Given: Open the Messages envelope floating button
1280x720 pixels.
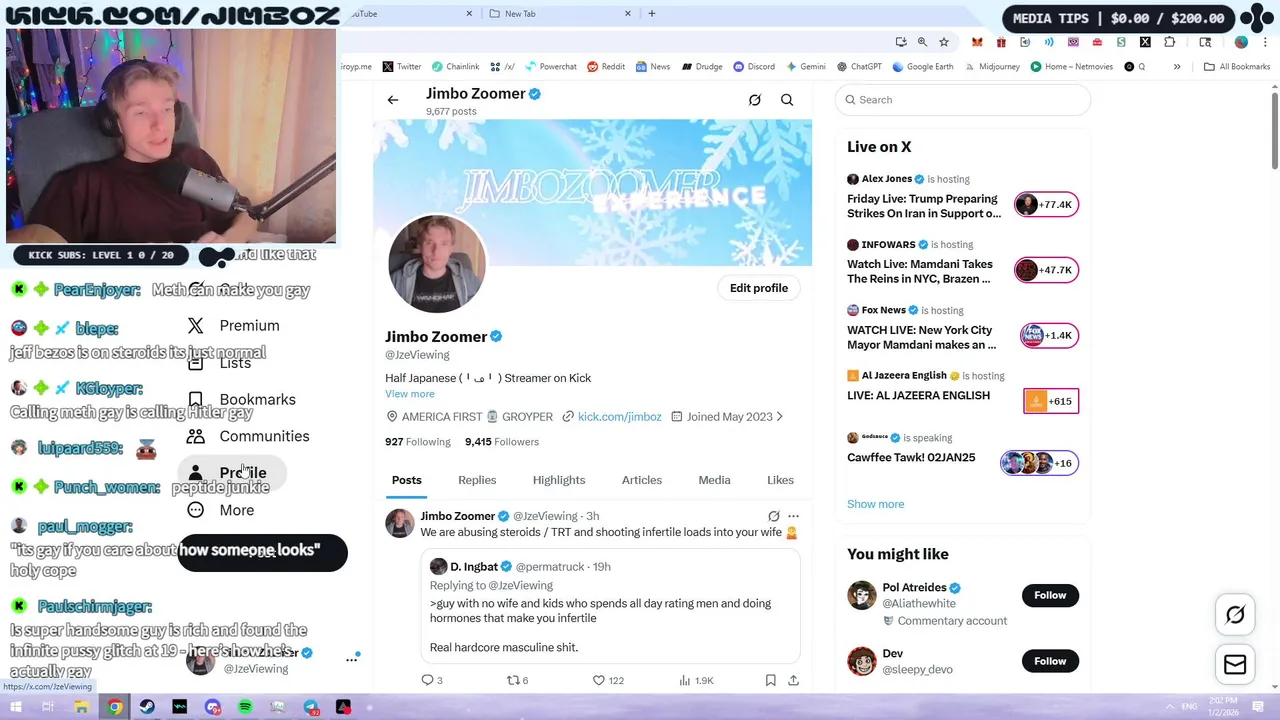Looking at the screenshot, I should (x=1235, y=665).
